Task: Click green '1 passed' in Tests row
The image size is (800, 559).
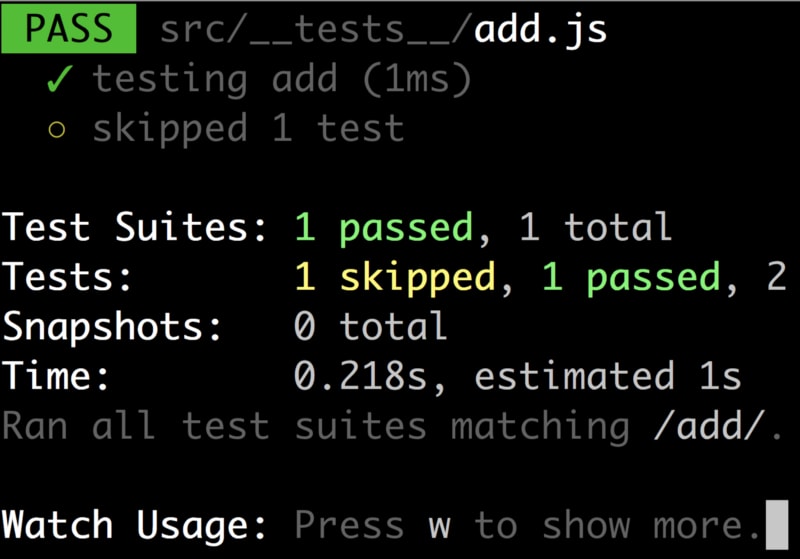Action: click(631, 278)
